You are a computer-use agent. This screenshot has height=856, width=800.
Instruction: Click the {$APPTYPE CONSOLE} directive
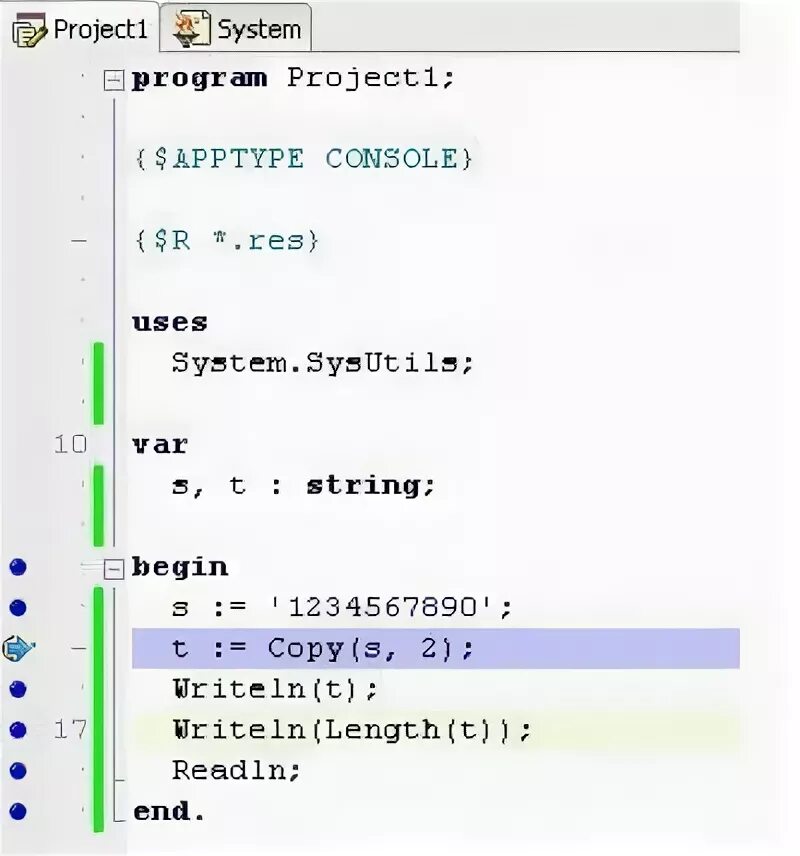pyautogui.click(x=301, y=159)
